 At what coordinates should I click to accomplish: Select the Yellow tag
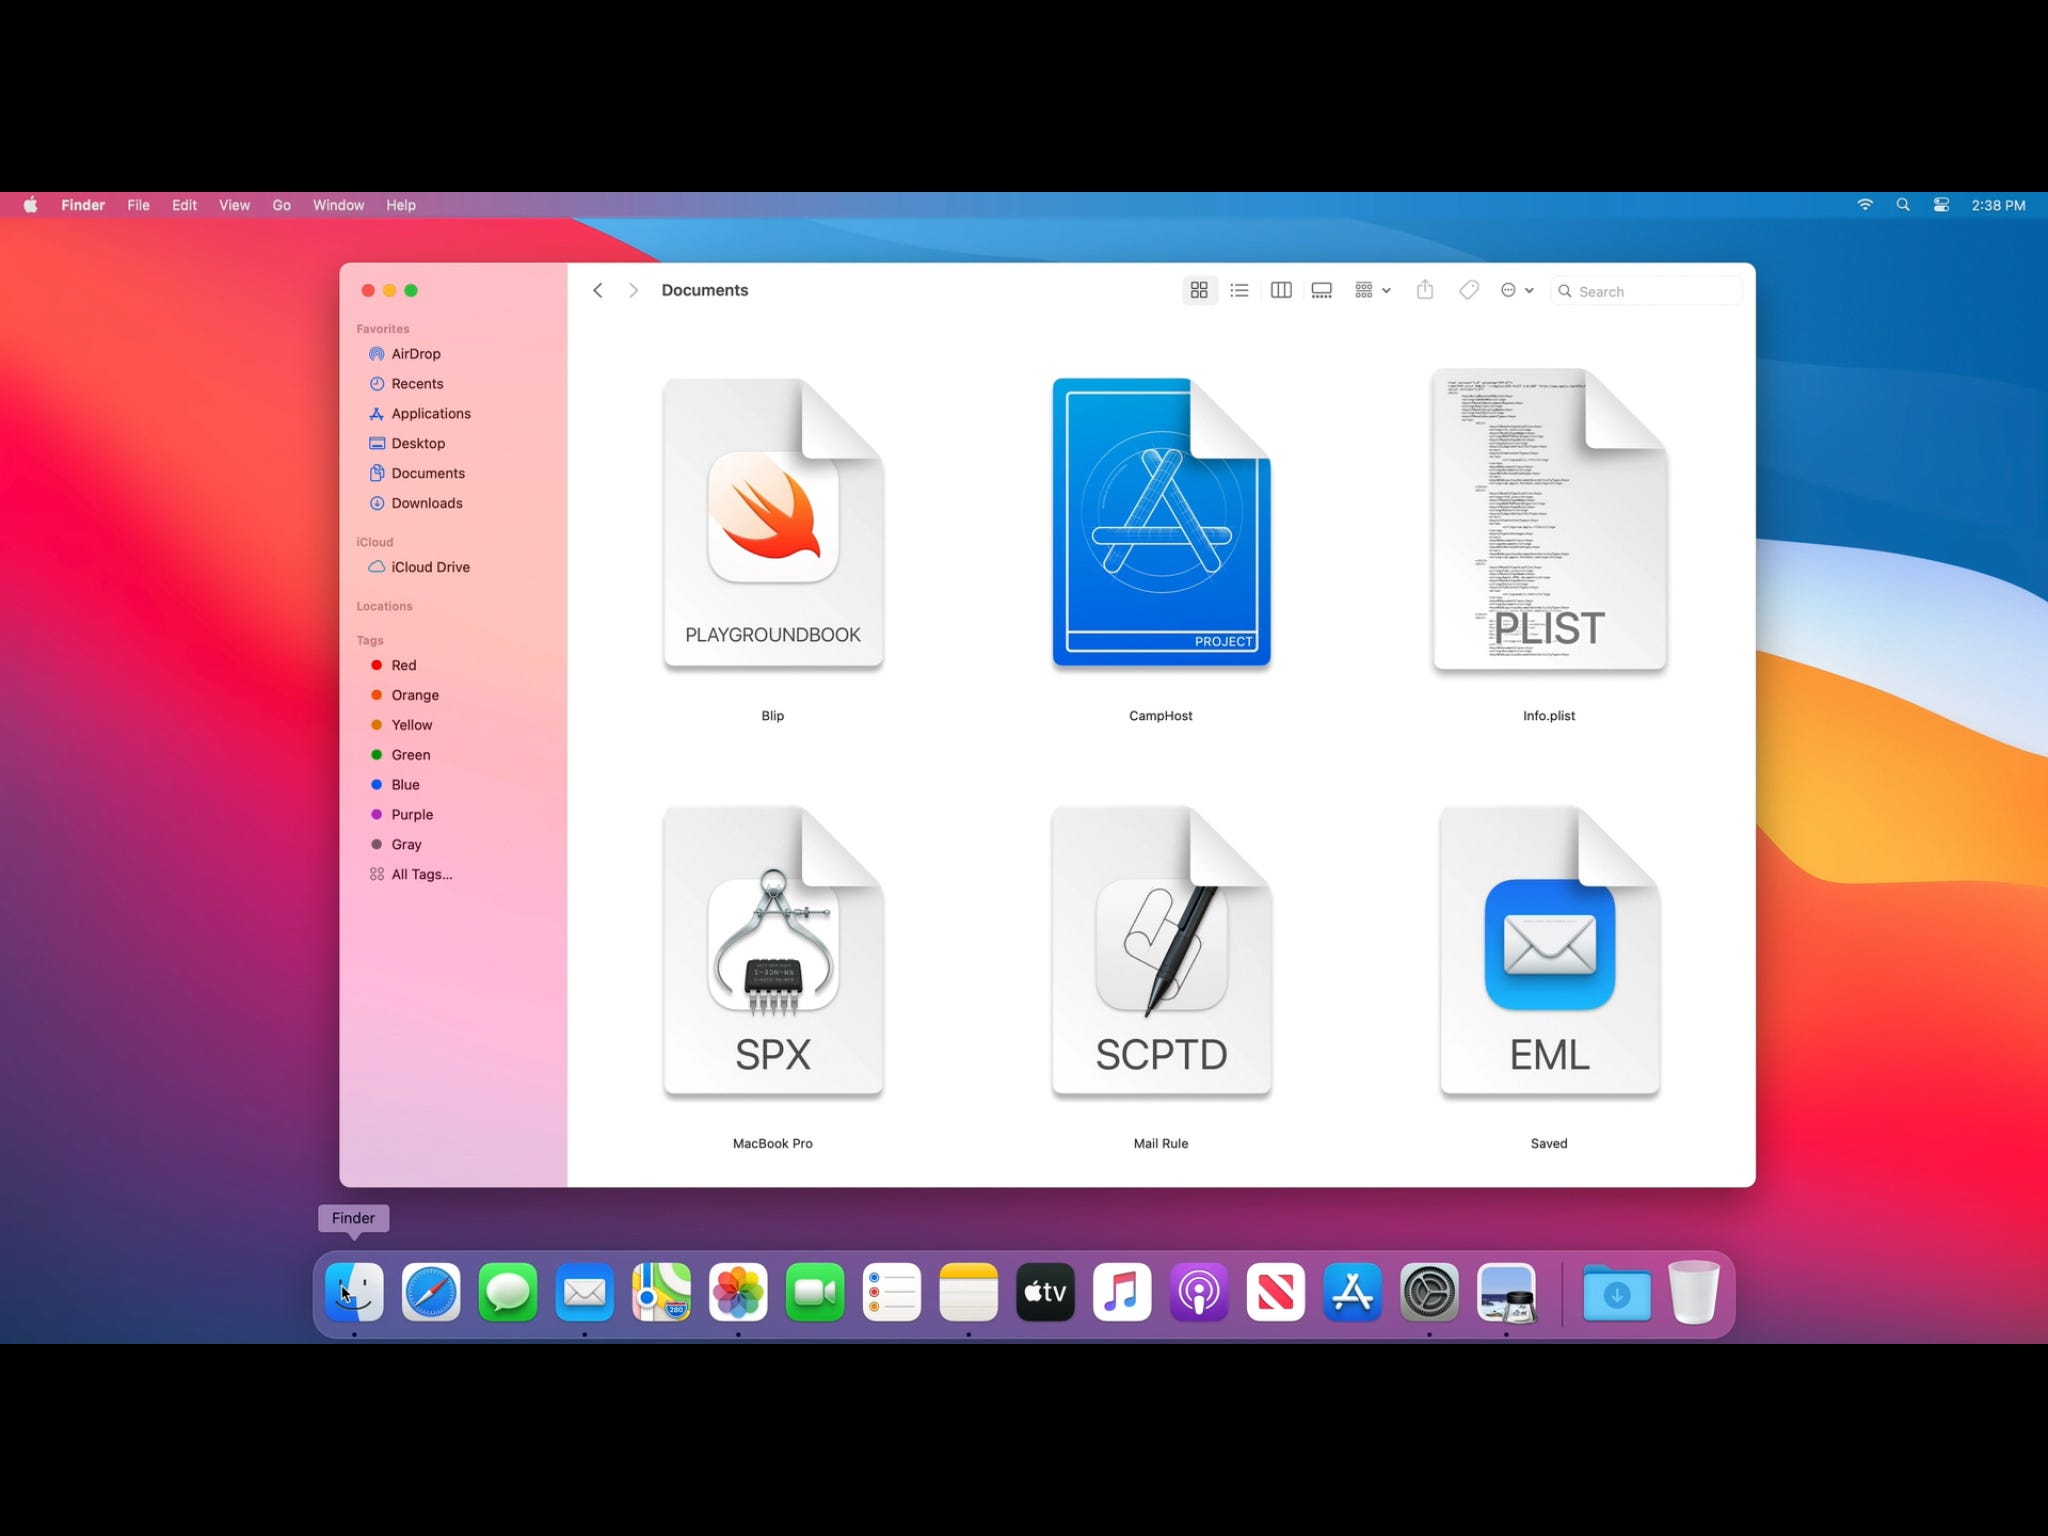pos(401,725)
